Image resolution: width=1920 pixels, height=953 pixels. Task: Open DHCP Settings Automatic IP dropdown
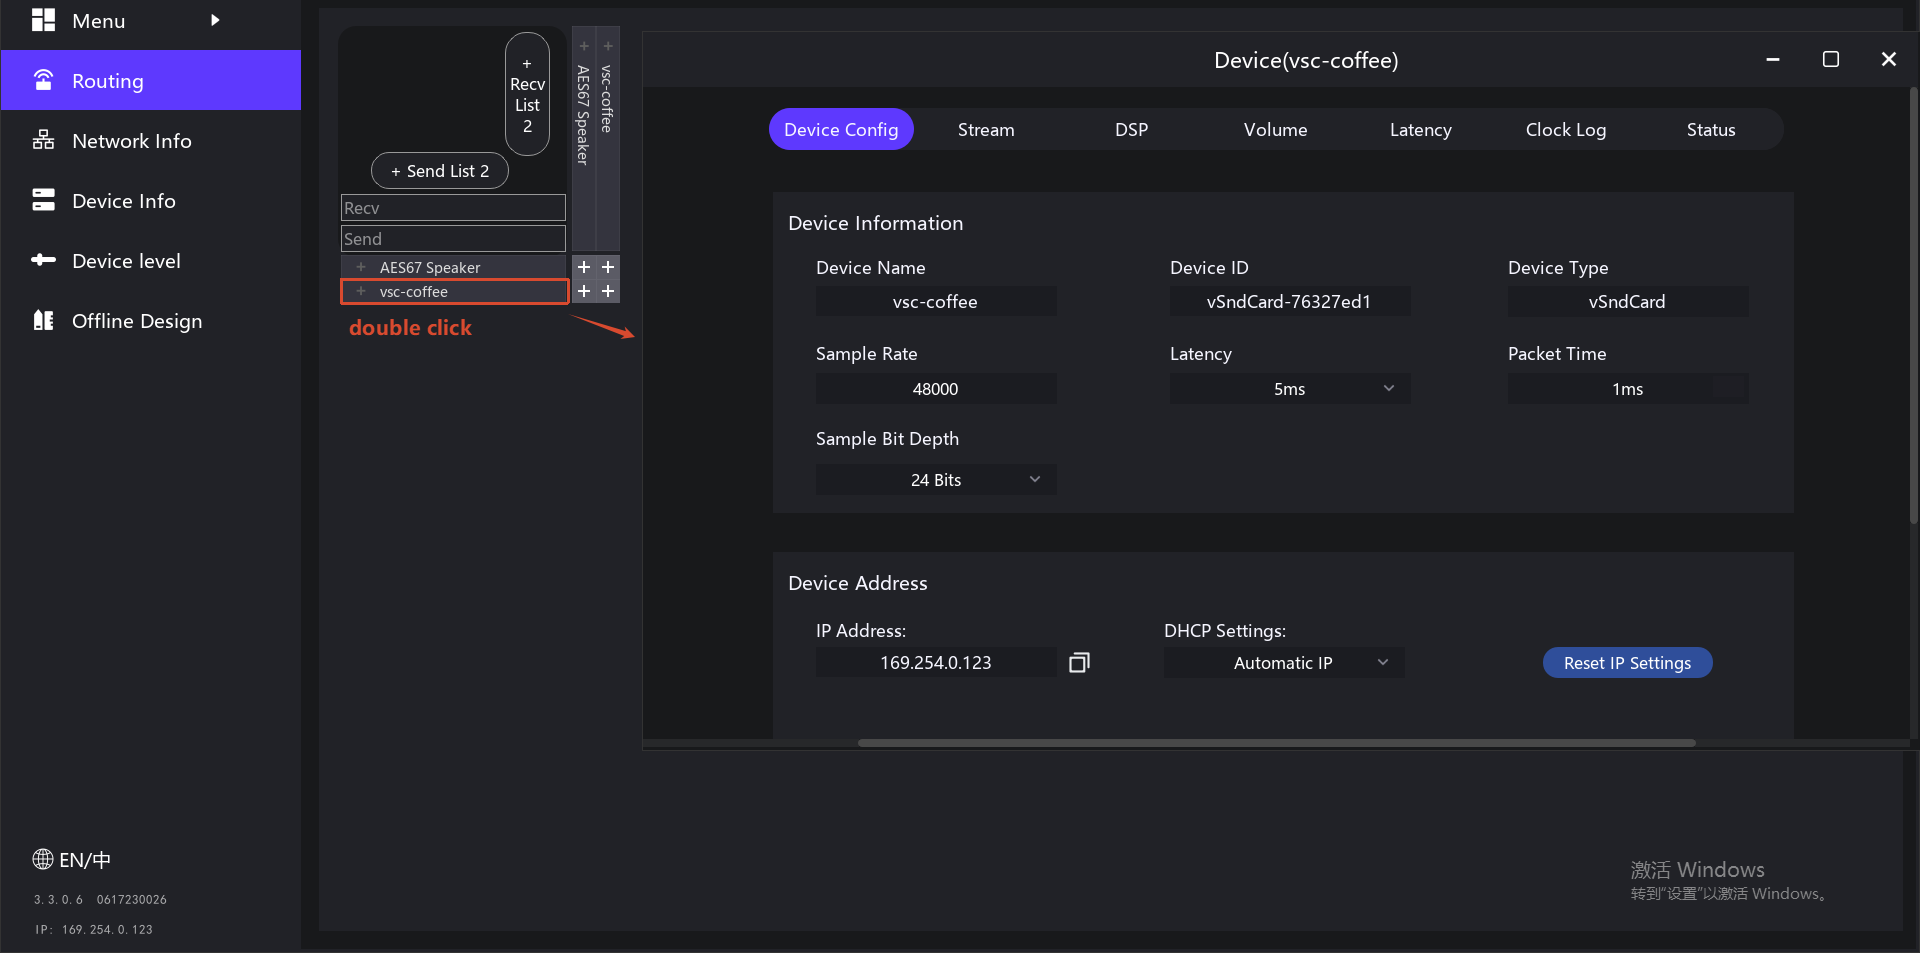[x=1284, y=662]
